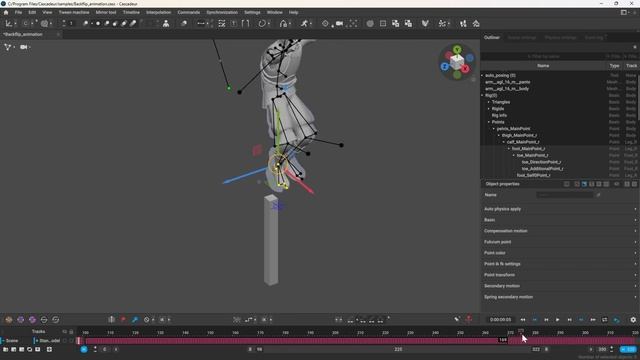Image resolution: width=640 pixels, height=360 pixels.
Task: Switch to the Outliner tab
Action: (x=492, y=37)
